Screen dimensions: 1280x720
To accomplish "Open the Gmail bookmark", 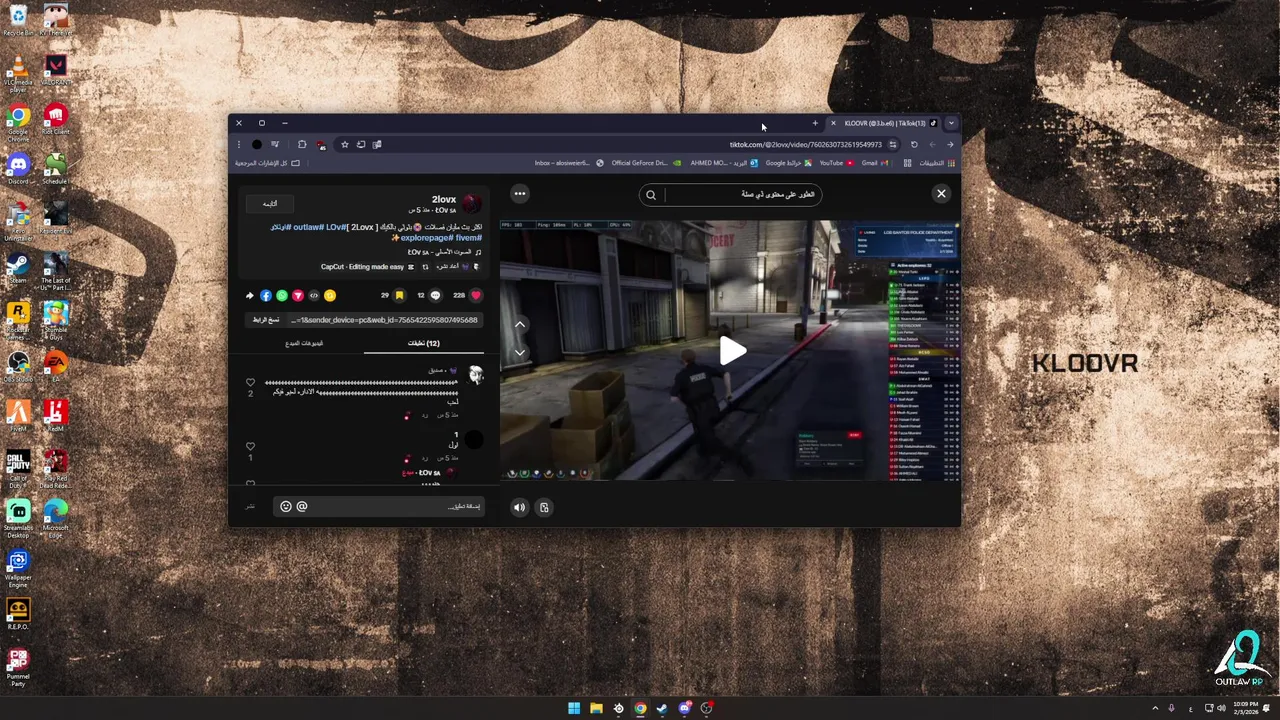I will point(874,163).
